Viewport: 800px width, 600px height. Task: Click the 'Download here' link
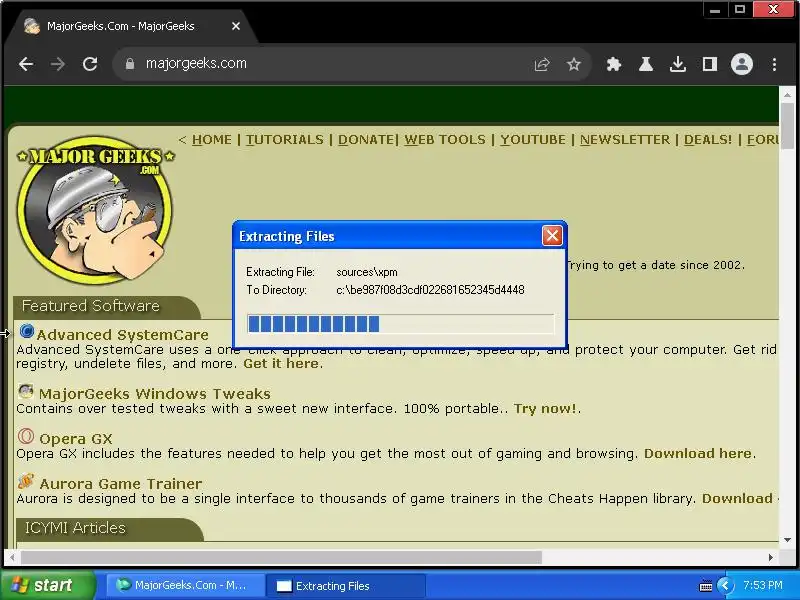697,454
